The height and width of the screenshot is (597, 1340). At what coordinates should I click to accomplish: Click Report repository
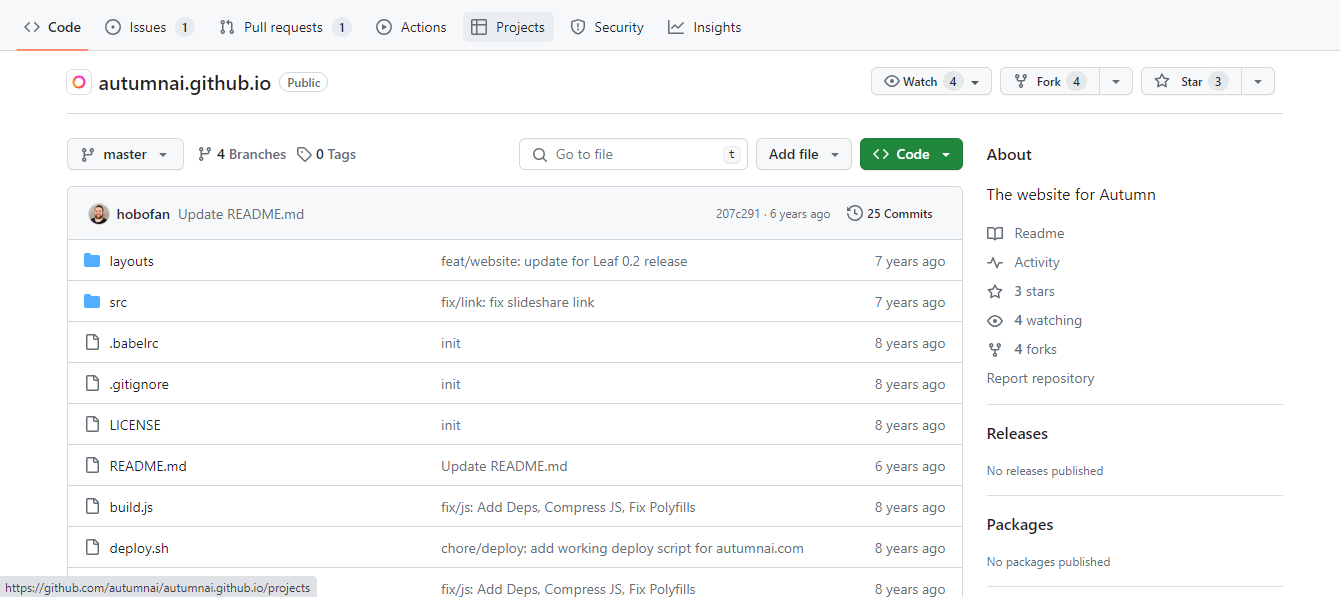(x=1040, y=378)
